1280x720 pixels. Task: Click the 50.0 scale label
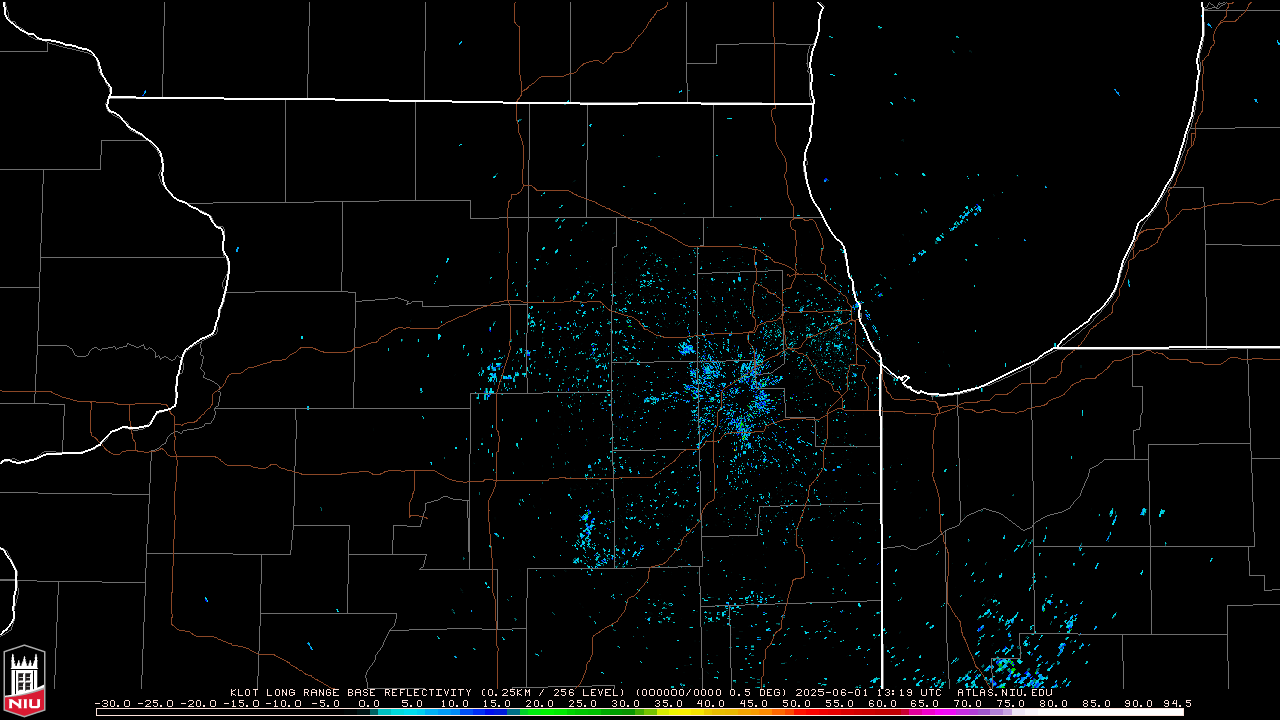(x=797, y=703)
